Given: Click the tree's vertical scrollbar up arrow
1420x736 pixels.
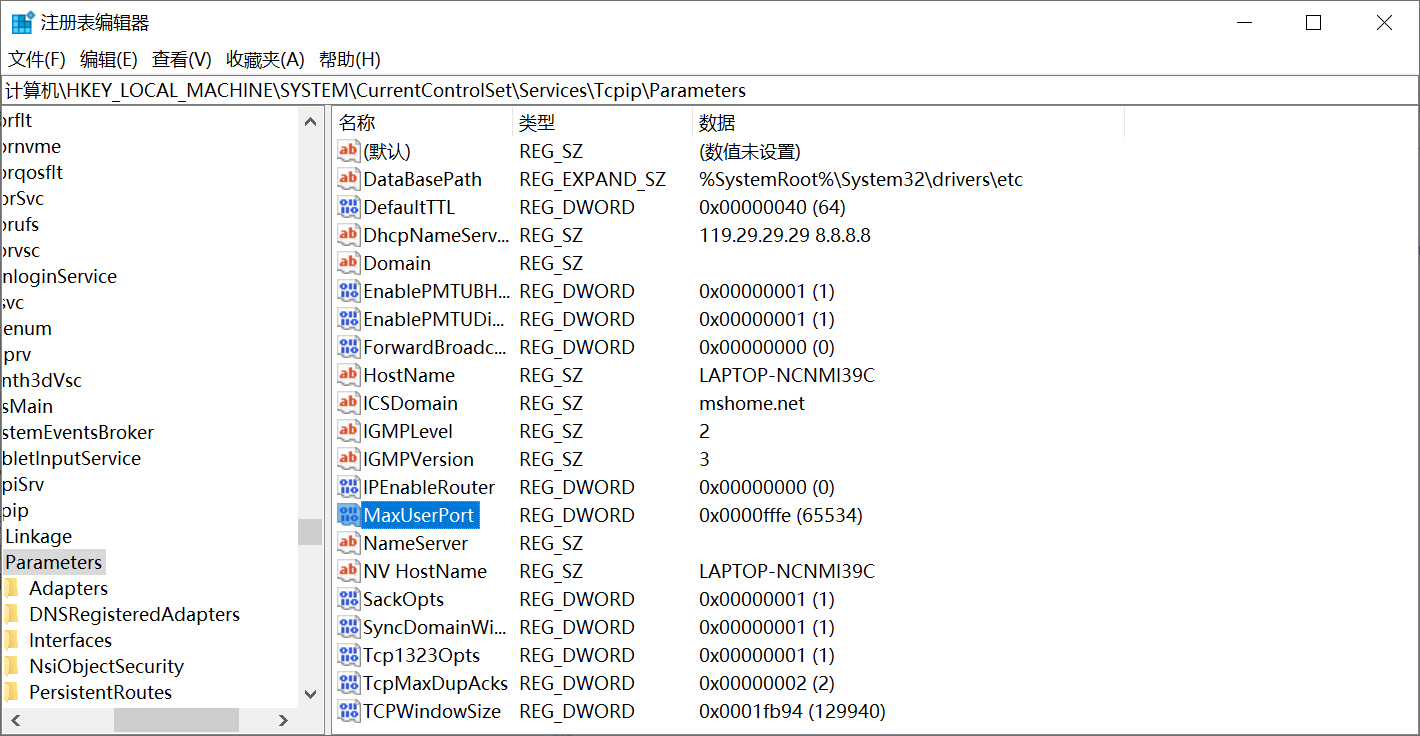Looking at the screenshot, I should [310, 122].
